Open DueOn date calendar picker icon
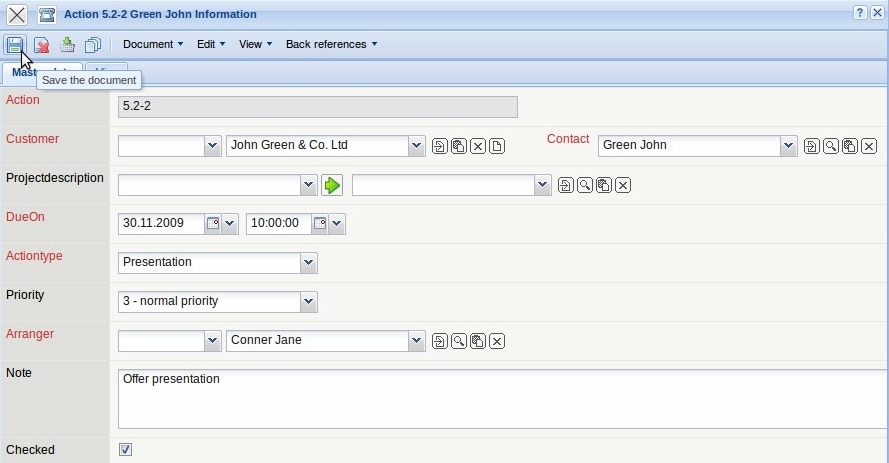This screenshot has height=463, width=889. tap(213, 223)
